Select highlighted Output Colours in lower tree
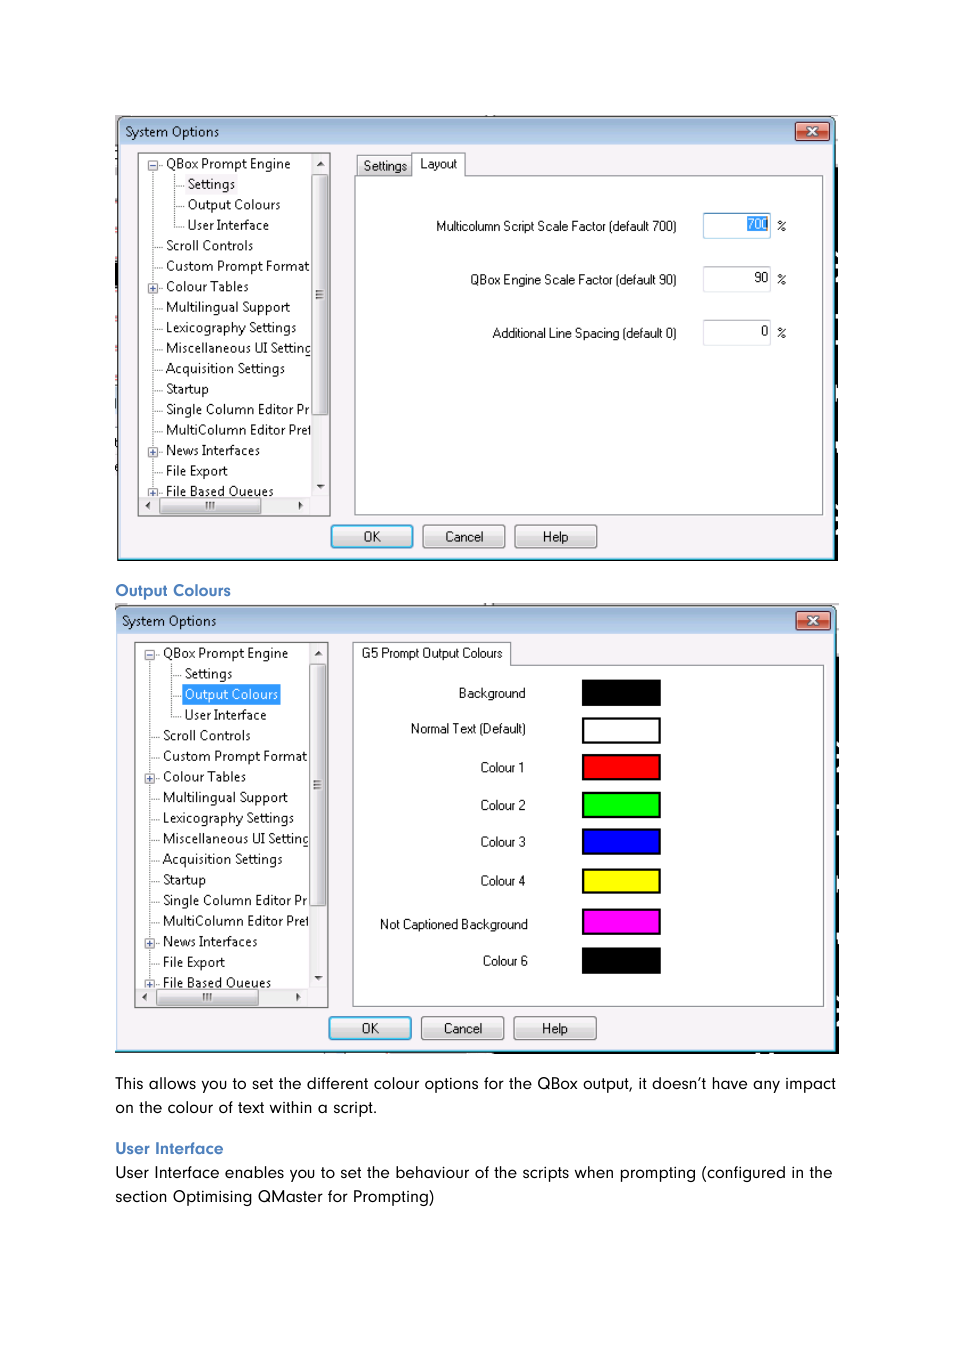 (x=231, y=694)
